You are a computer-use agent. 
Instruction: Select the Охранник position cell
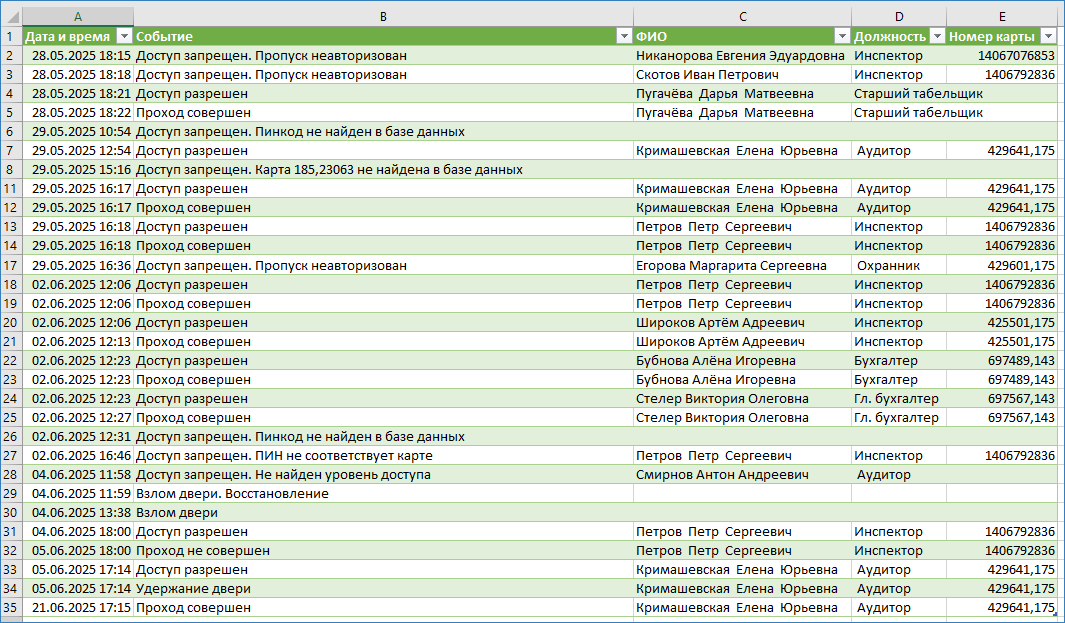click(x=898, y=266)
